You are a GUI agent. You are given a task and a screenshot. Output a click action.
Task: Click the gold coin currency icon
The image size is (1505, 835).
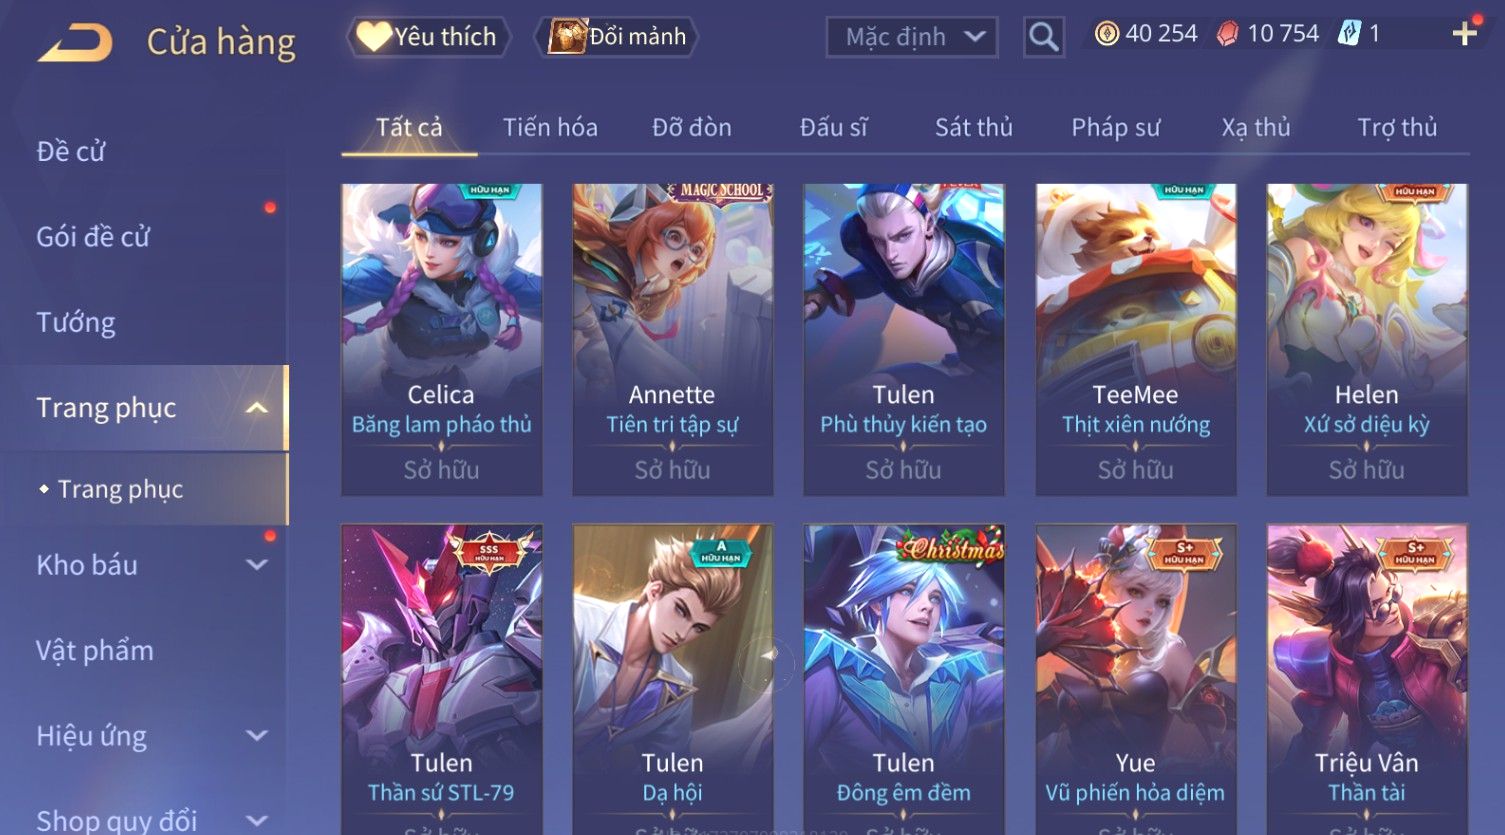[1106, 34]
